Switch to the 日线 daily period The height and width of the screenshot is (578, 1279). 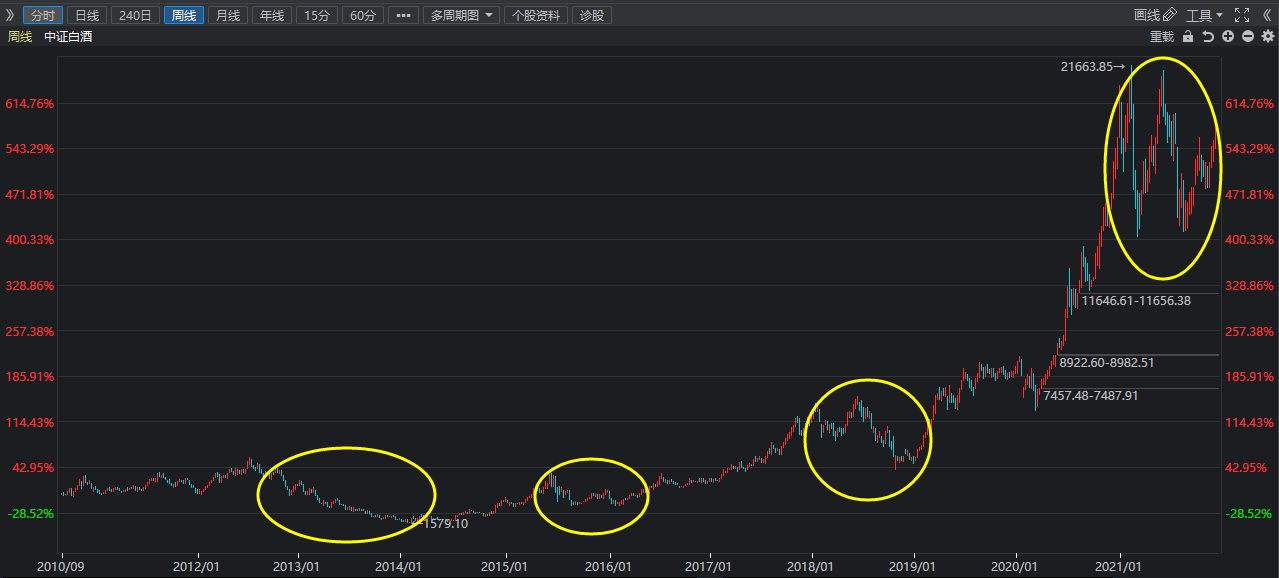[88, 15]
